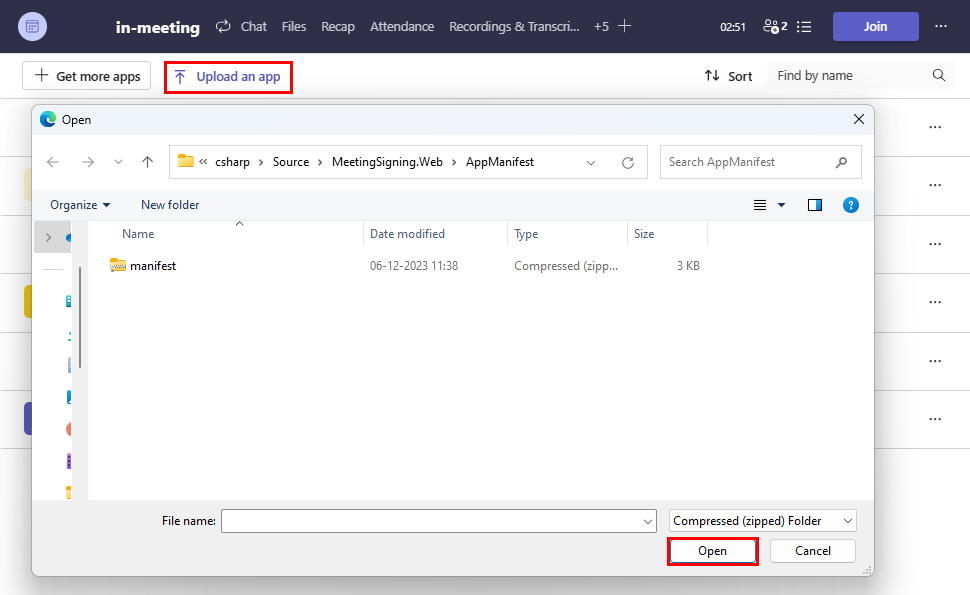Open more options ellipsis in Teams header

[941, 26]
